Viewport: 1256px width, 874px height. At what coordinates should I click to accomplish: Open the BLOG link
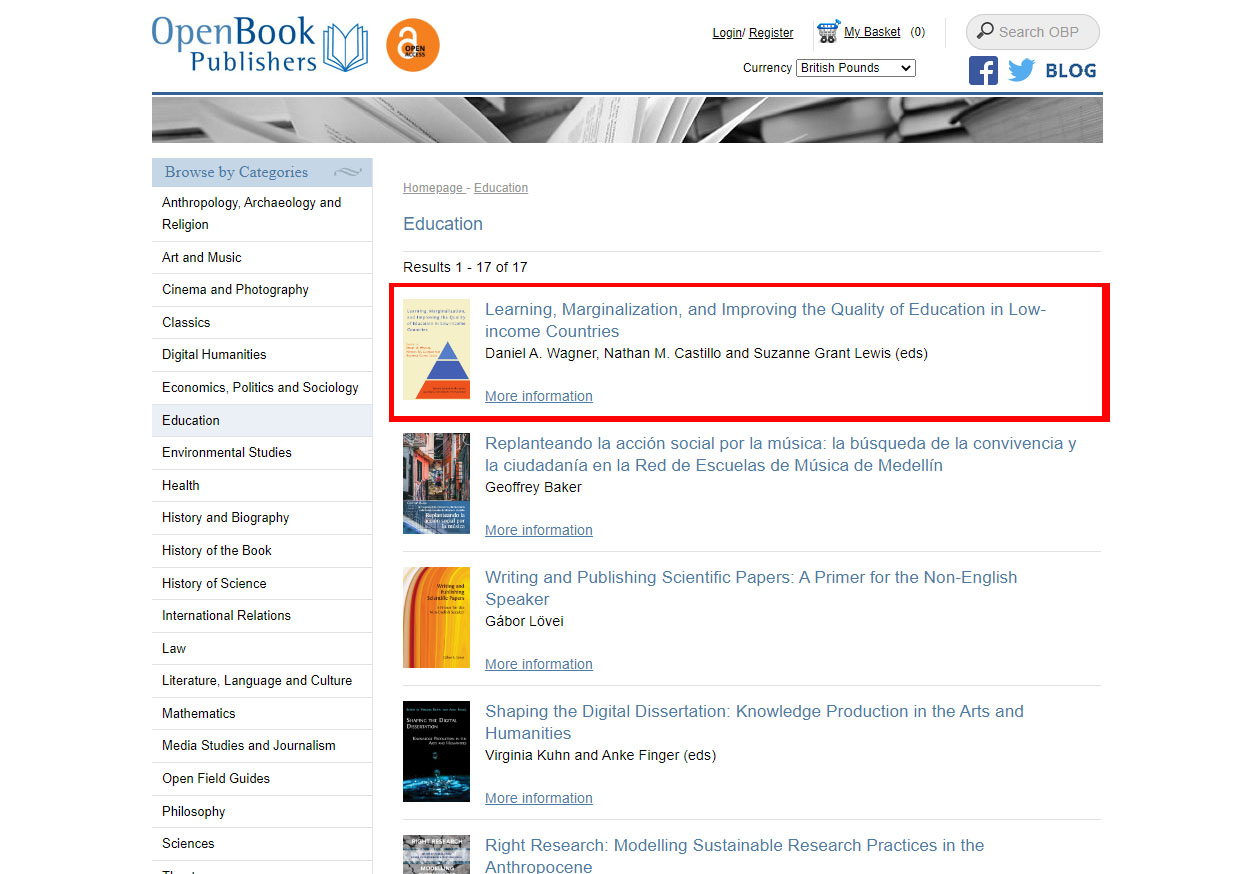pos(1071,70)
